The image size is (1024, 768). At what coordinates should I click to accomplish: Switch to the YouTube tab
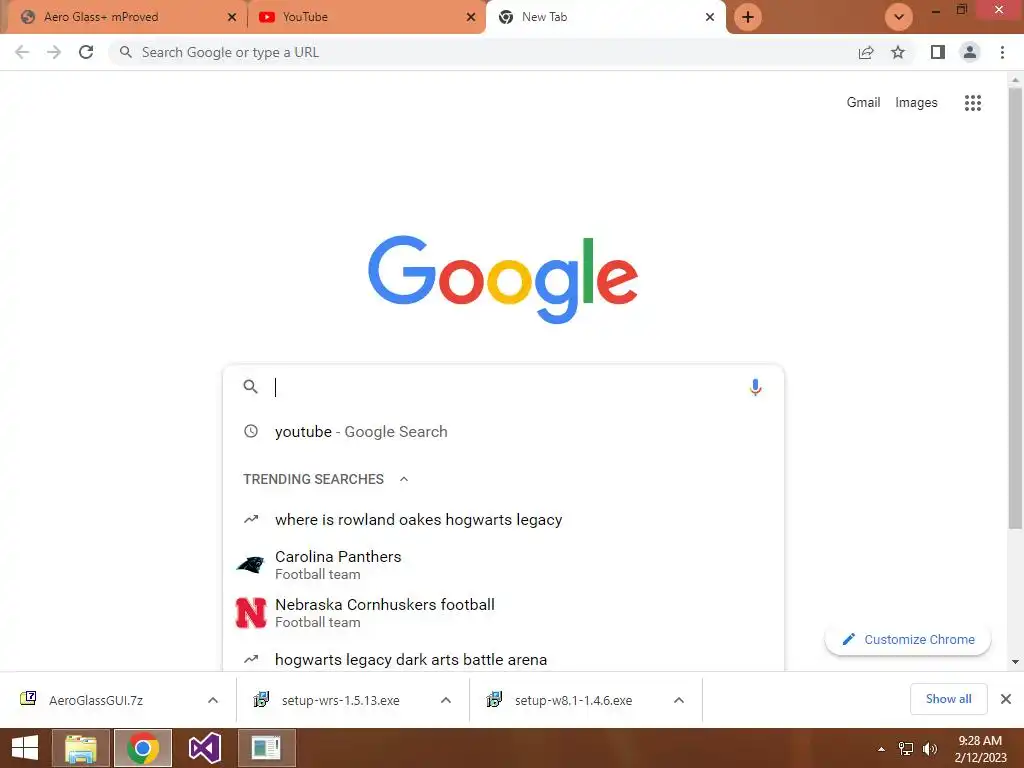tap(366, 17)
